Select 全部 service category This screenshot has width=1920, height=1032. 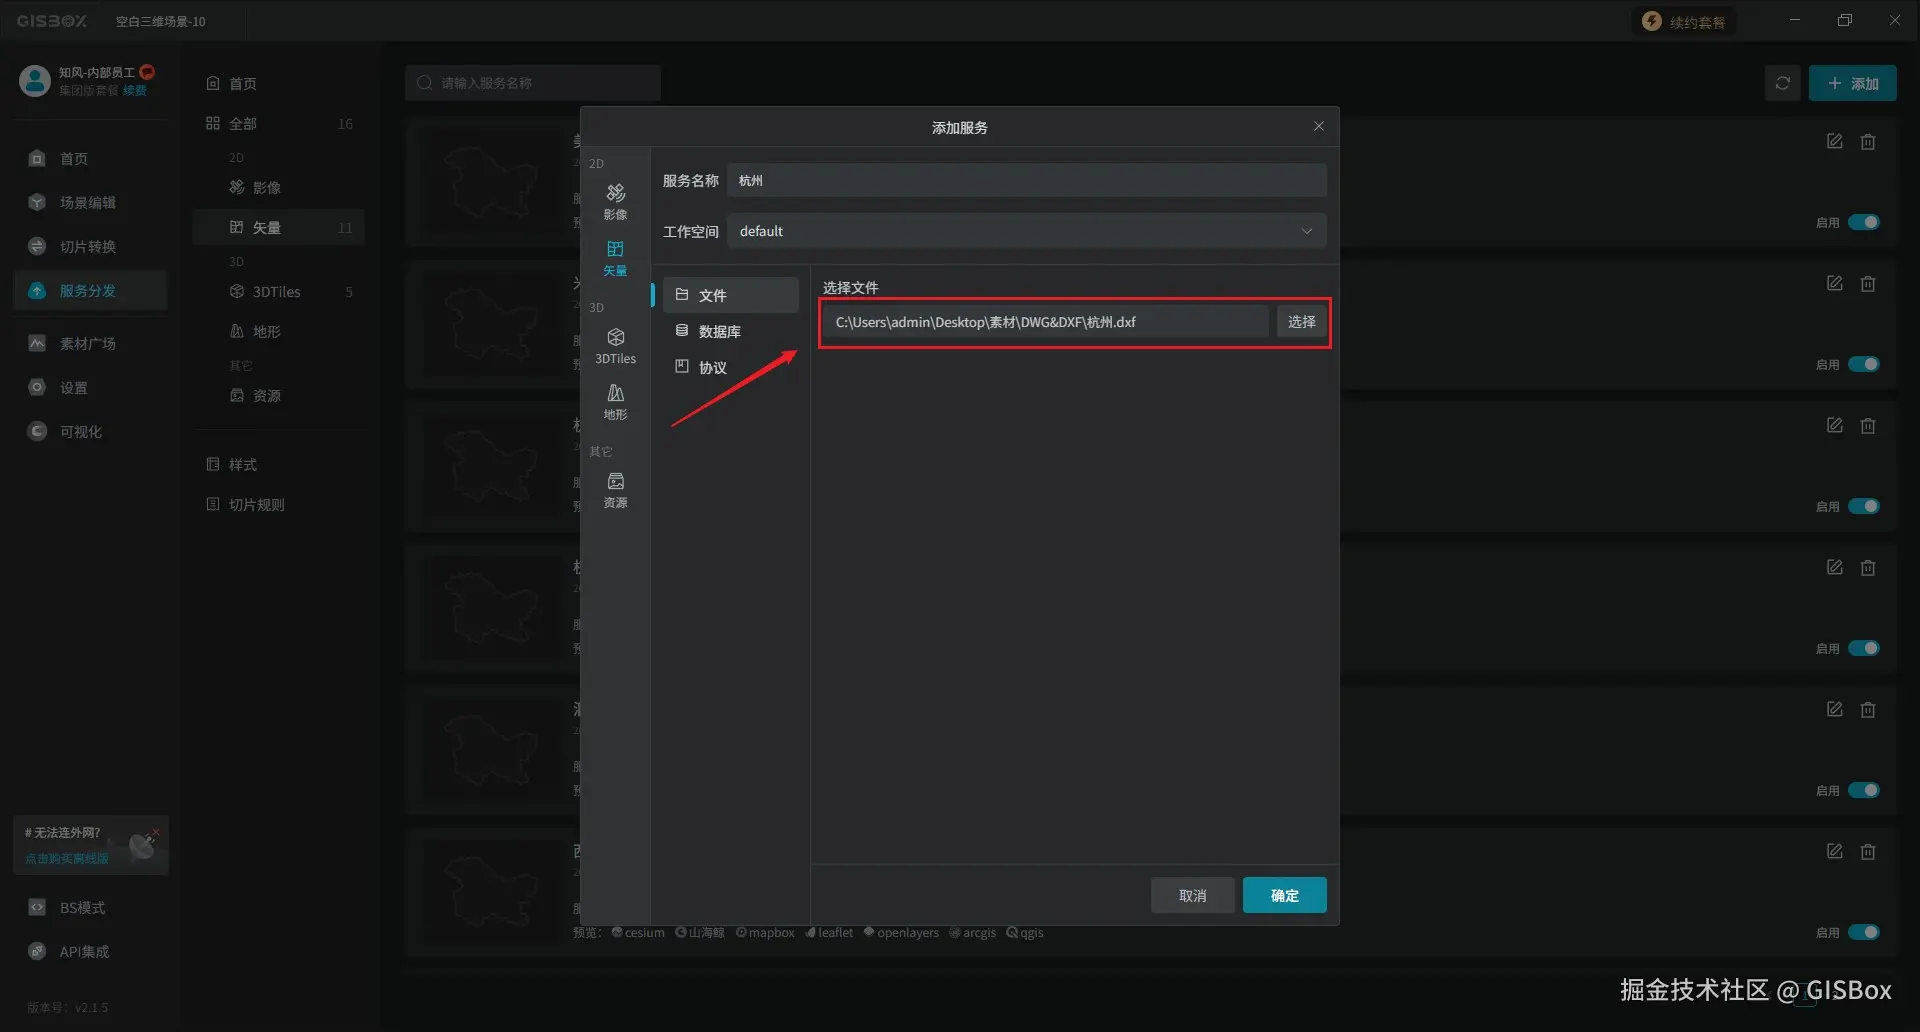280,124
